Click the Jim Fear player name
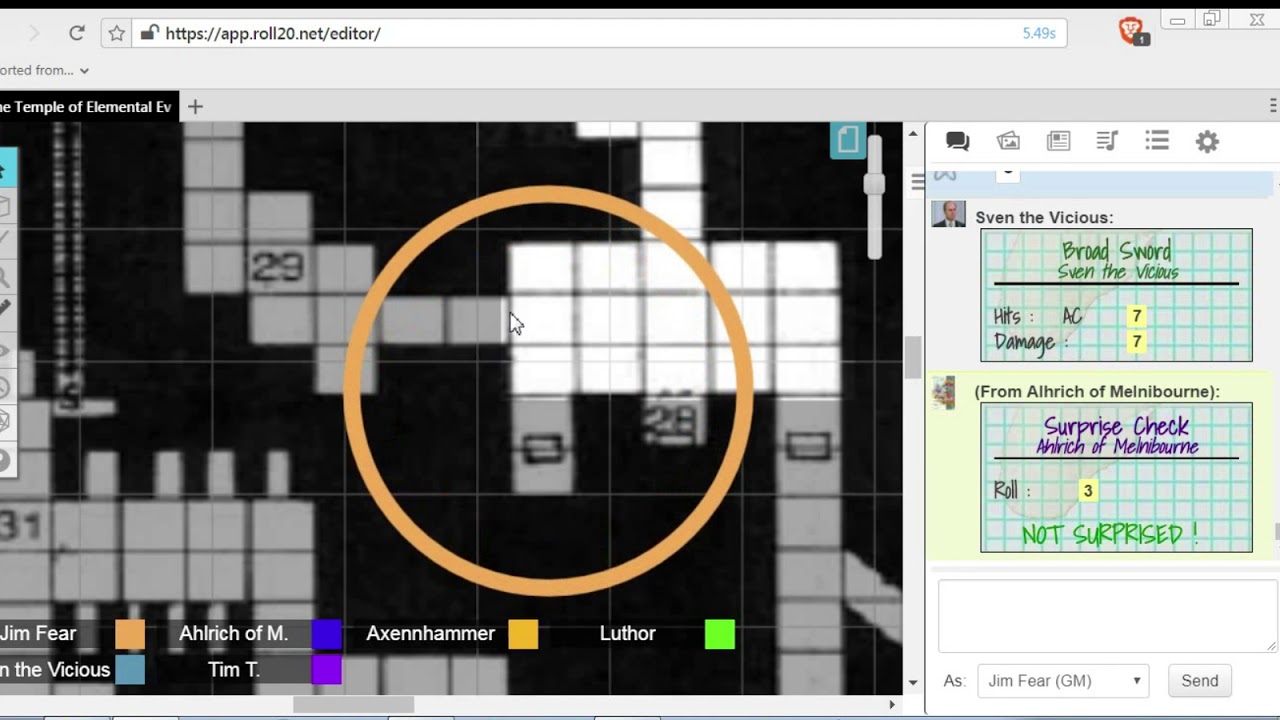Screen dimensions: 1280x720 point(38,634)
